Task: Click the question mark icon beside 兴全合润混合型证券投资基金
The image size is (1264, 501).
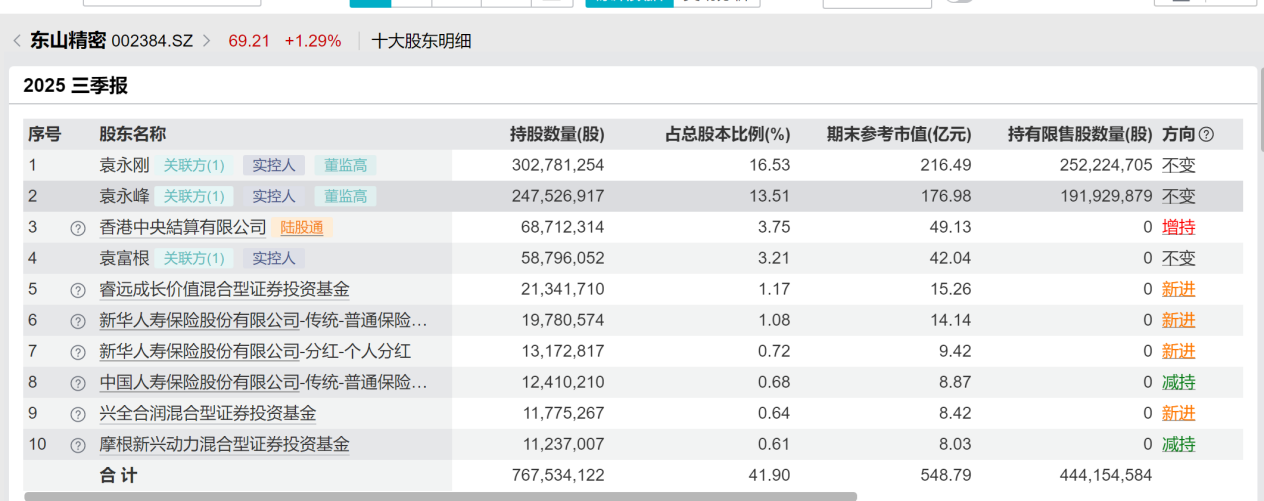Action: pyautogui.click(x=78, y=414)
